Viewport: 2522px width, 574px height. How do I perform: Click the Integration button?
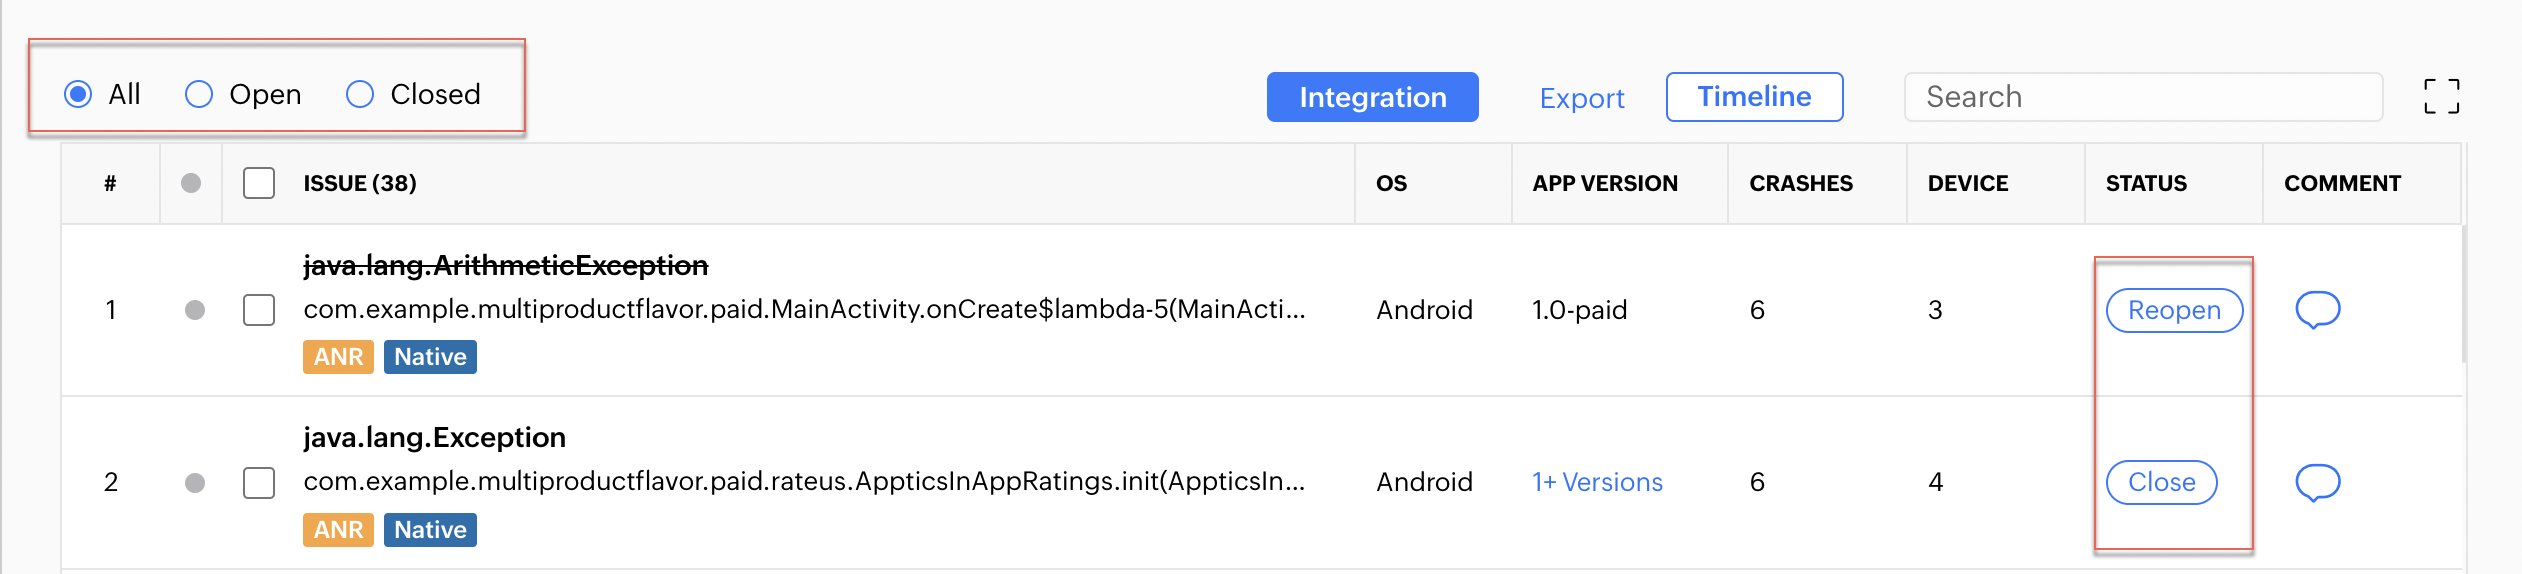[x=1372, y=97]
